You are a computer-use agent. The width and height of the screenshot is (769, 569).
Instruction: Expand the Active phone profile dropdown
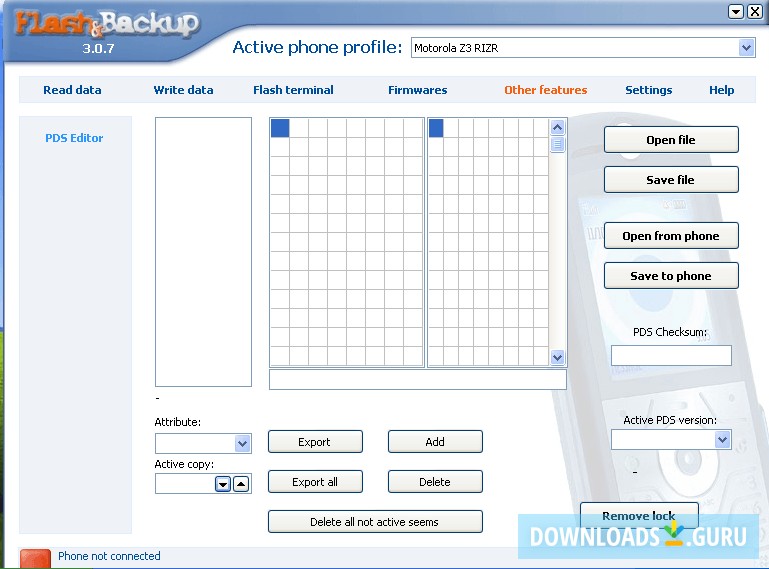coord(746,48)
